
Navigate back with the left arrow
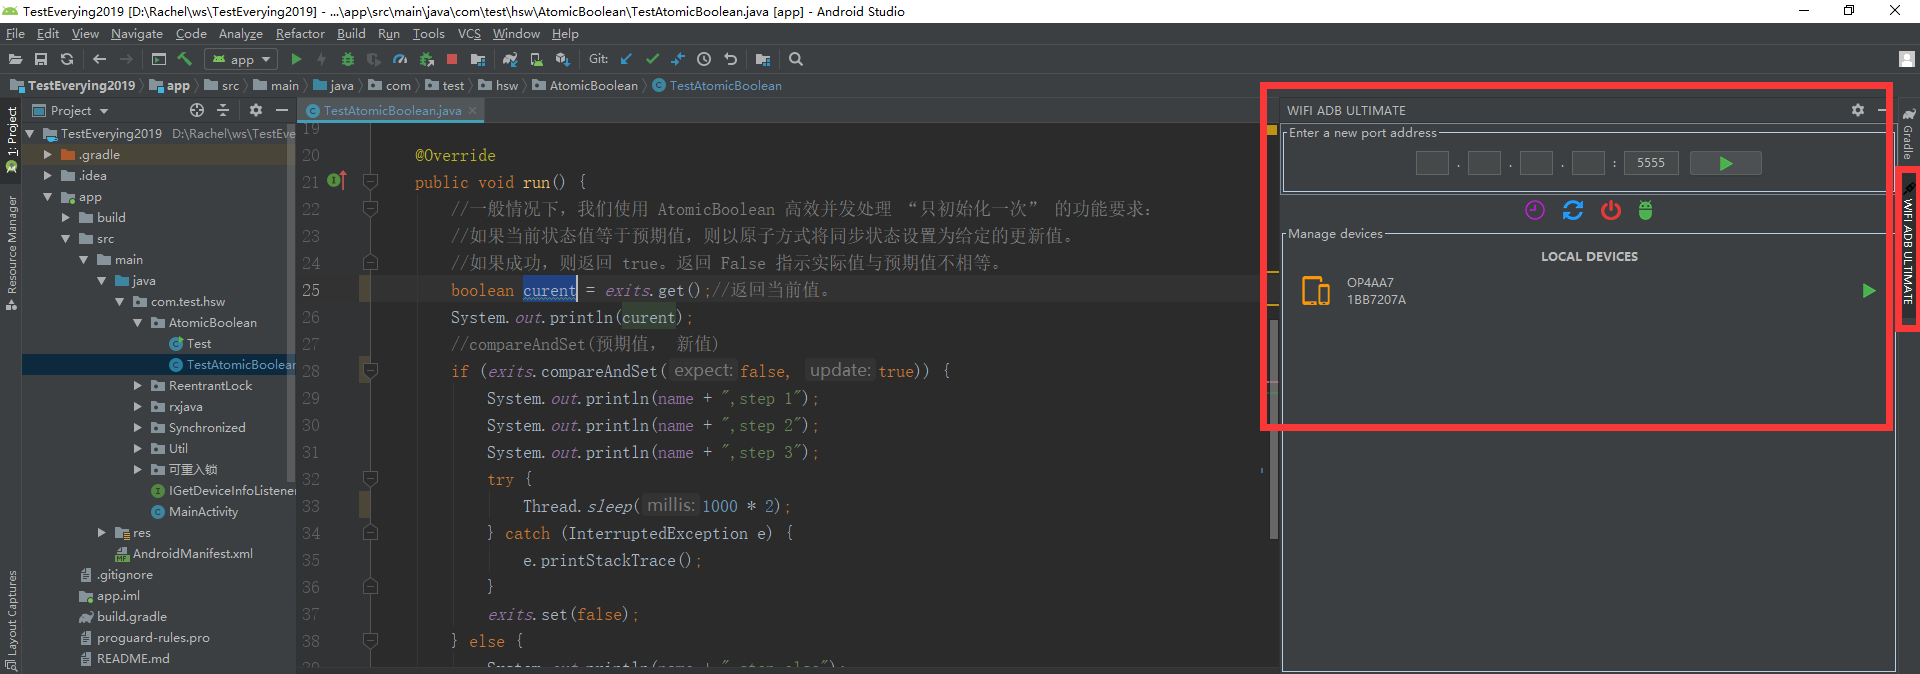(x=99, y=59)
